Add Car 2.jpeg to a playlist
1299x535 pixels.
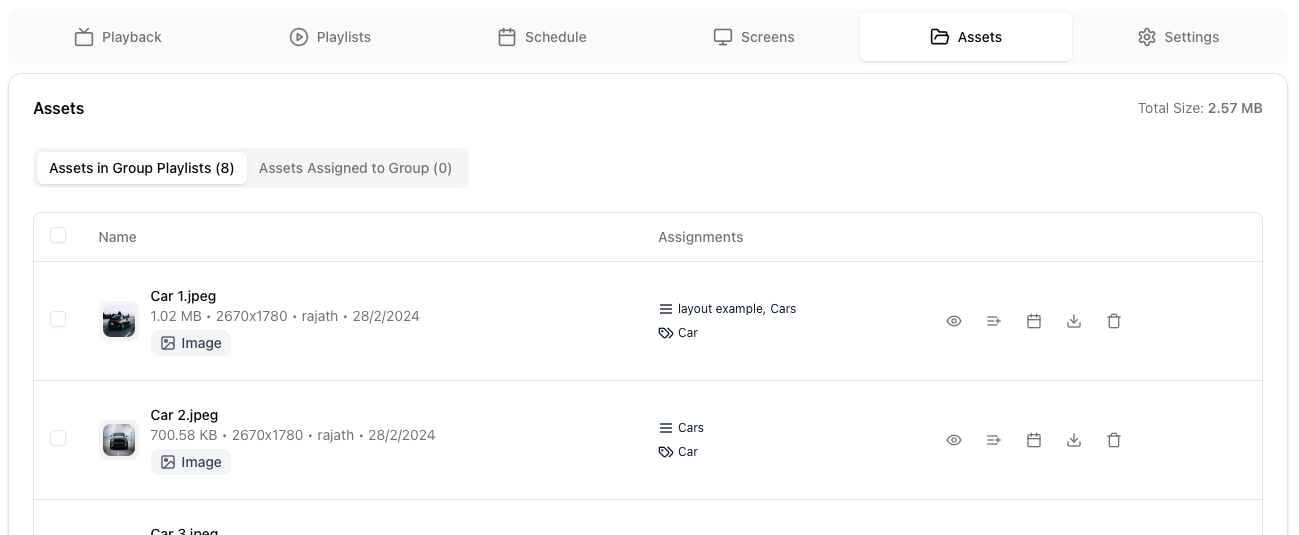994,440
